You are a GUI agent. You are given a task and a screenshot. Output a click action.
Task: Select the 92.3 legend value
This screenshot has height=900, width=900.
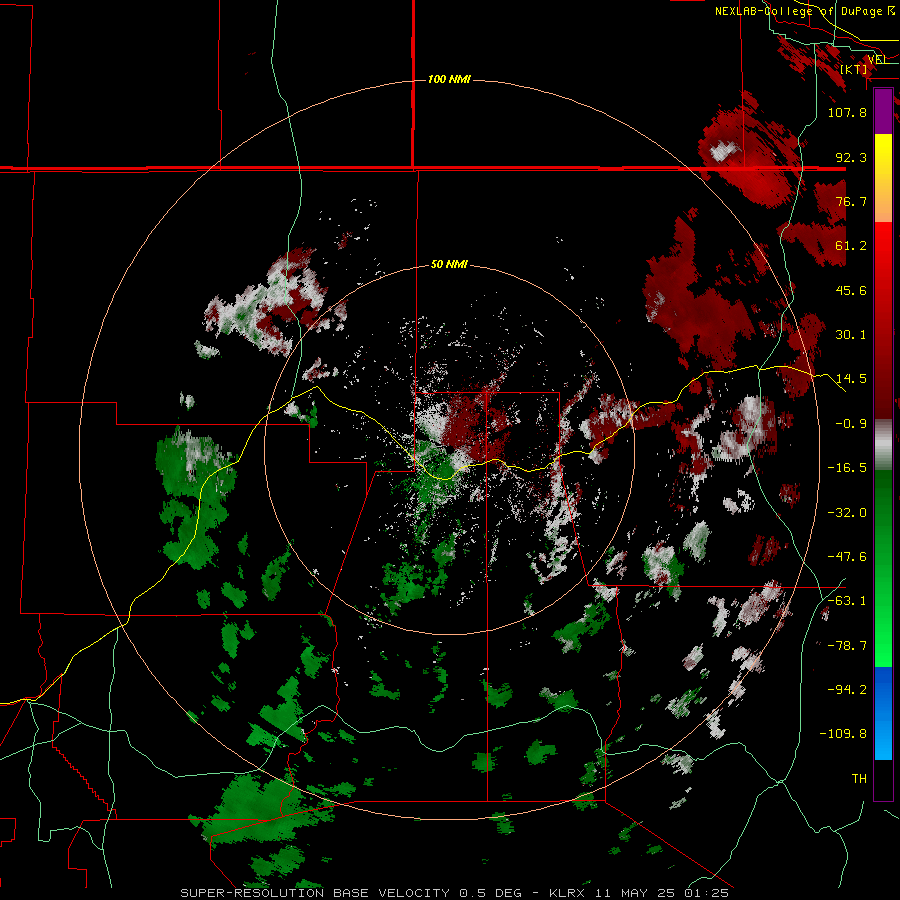point(851,157)
